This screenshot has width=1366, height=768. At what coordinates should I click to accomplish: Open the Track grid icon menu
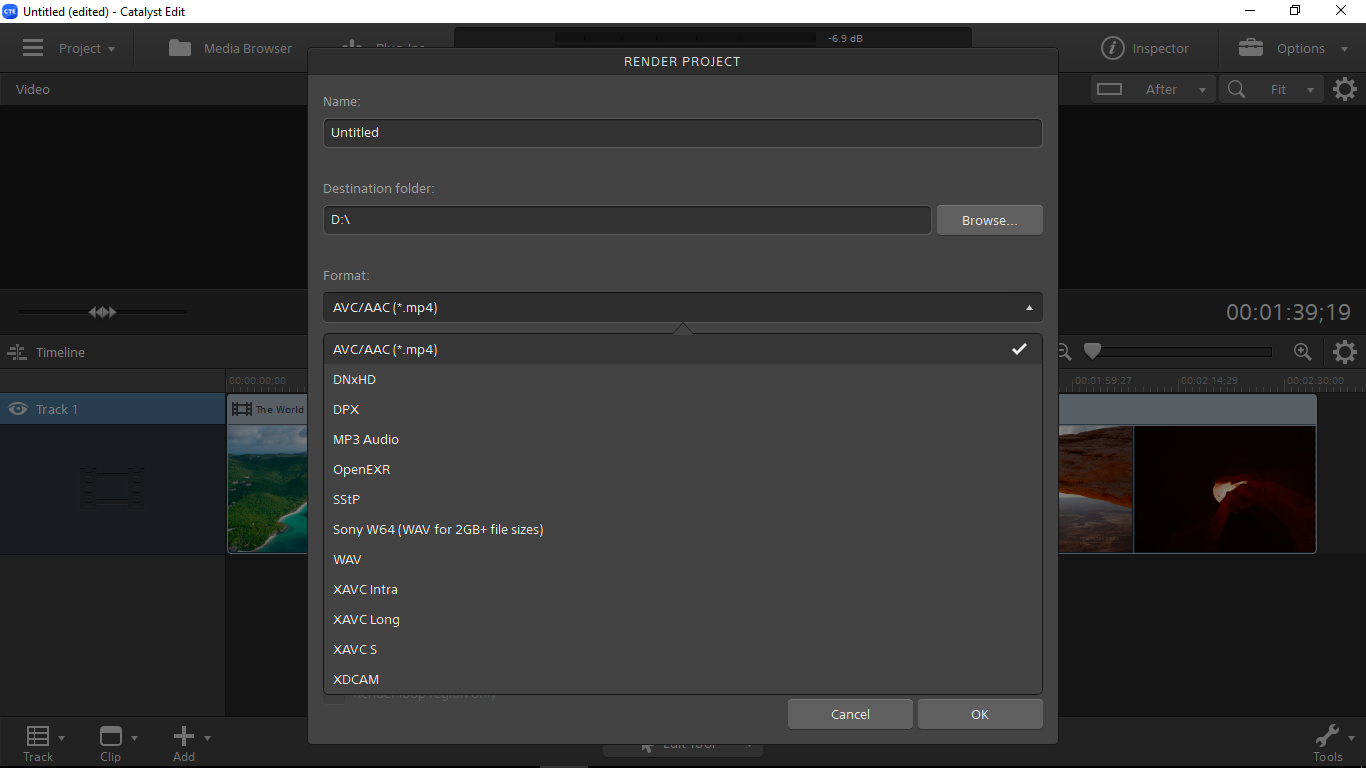click(x=38, y=737)
